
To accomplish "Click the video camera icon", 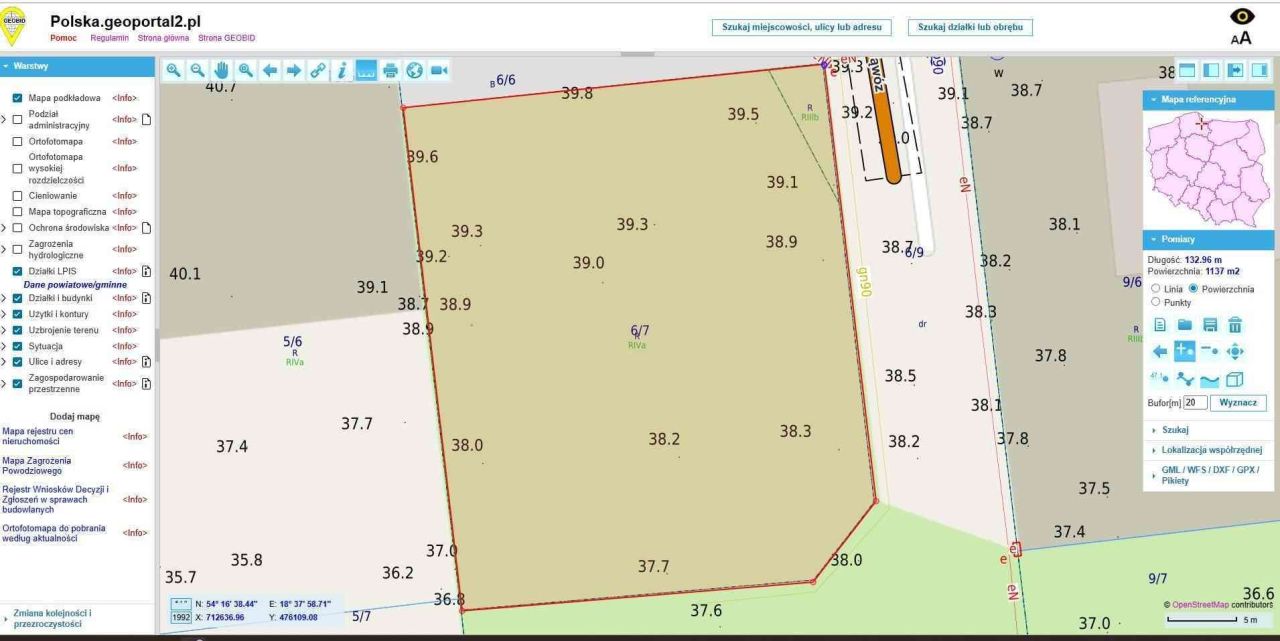I will (x=439, y=70).
